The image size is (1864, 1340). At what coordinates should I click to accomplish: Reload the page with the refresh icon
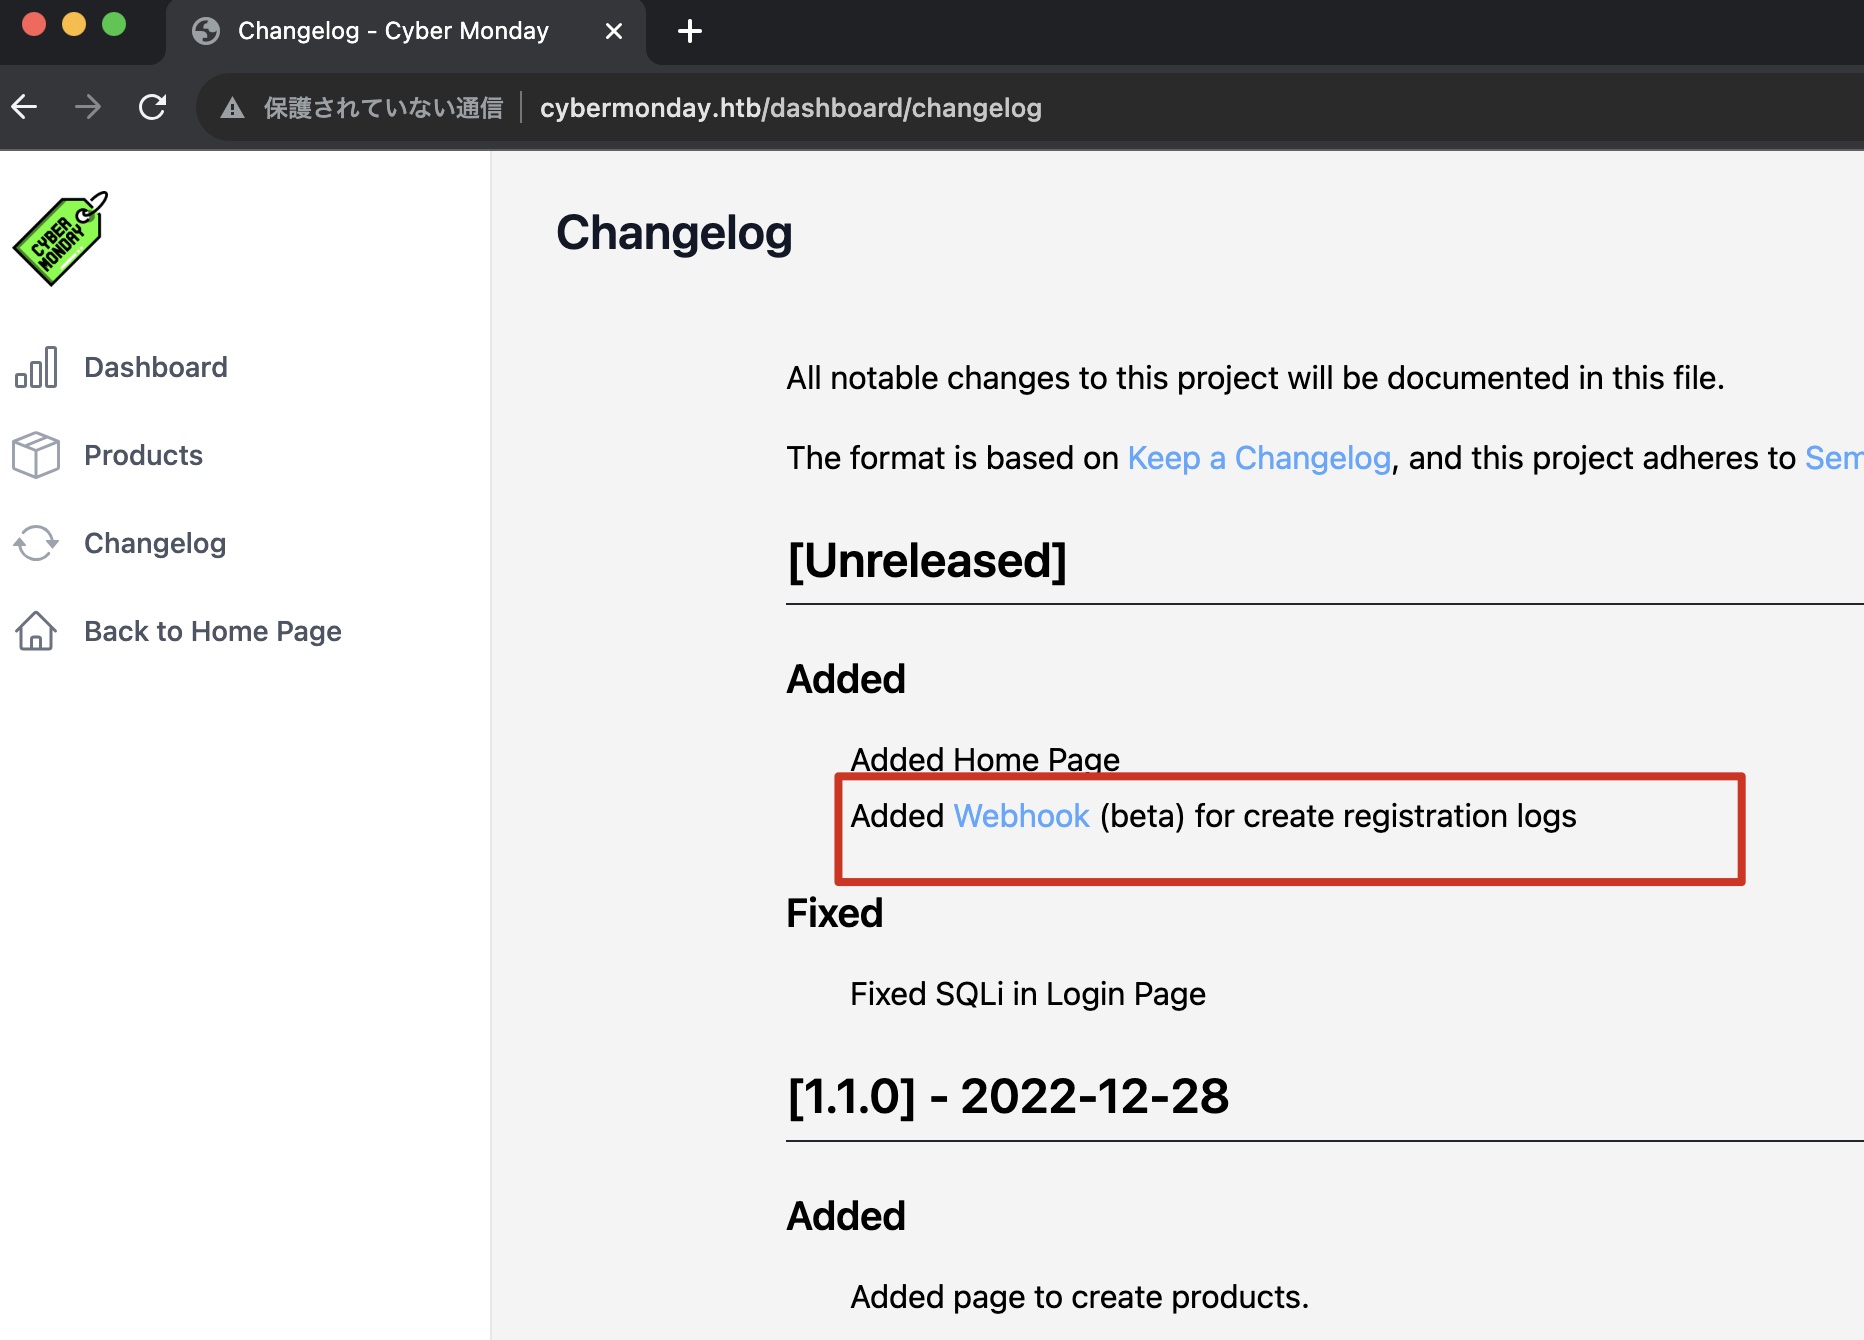click(152, 107)
